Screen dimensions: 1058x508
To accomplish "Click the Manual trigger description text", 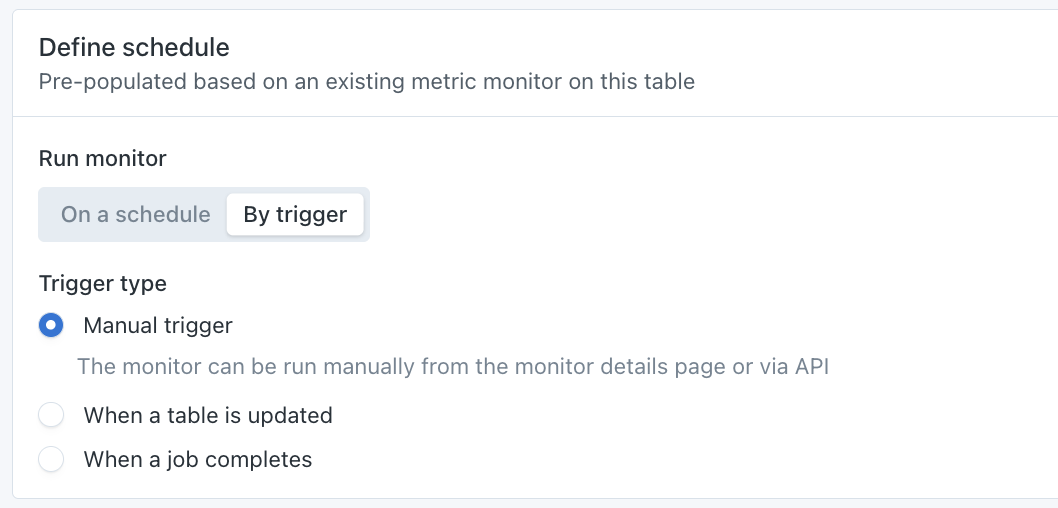I will click(x=453, y=367).
